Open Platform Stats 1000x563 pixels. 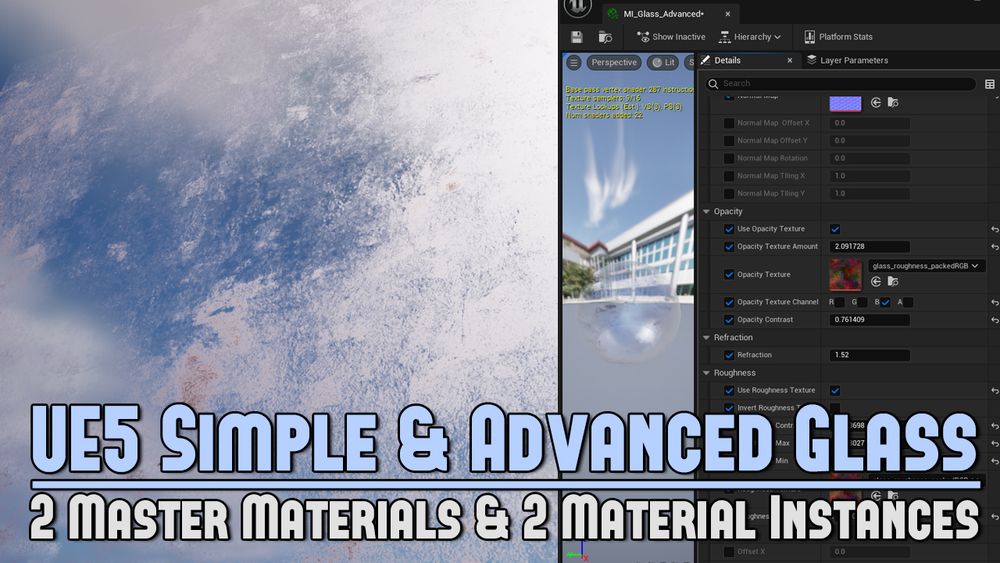coord(838,37)
